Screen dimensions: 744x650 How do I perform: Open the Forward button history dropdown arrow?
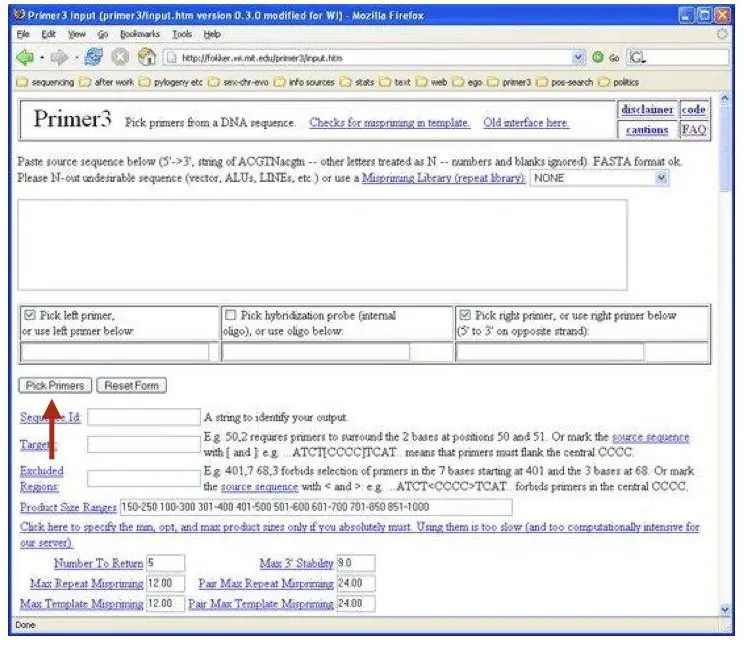(76, 58)
